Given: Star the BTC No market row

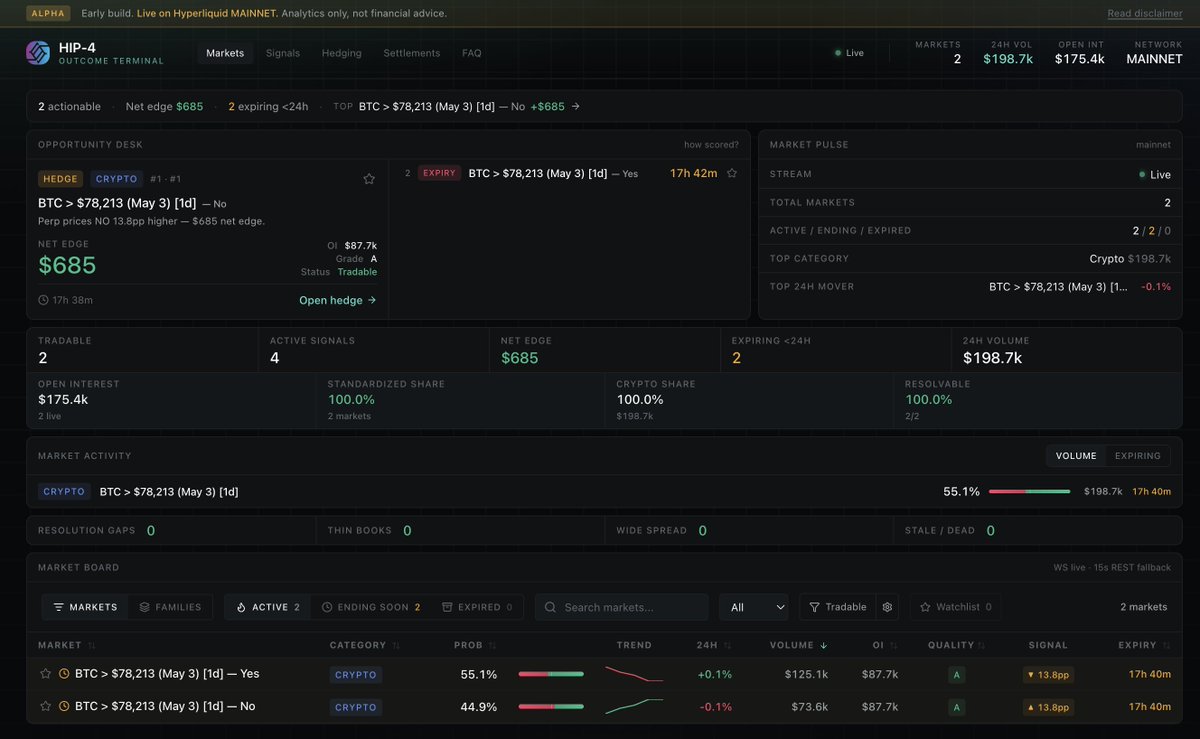Looking at the screenshot, I should 45,706.
